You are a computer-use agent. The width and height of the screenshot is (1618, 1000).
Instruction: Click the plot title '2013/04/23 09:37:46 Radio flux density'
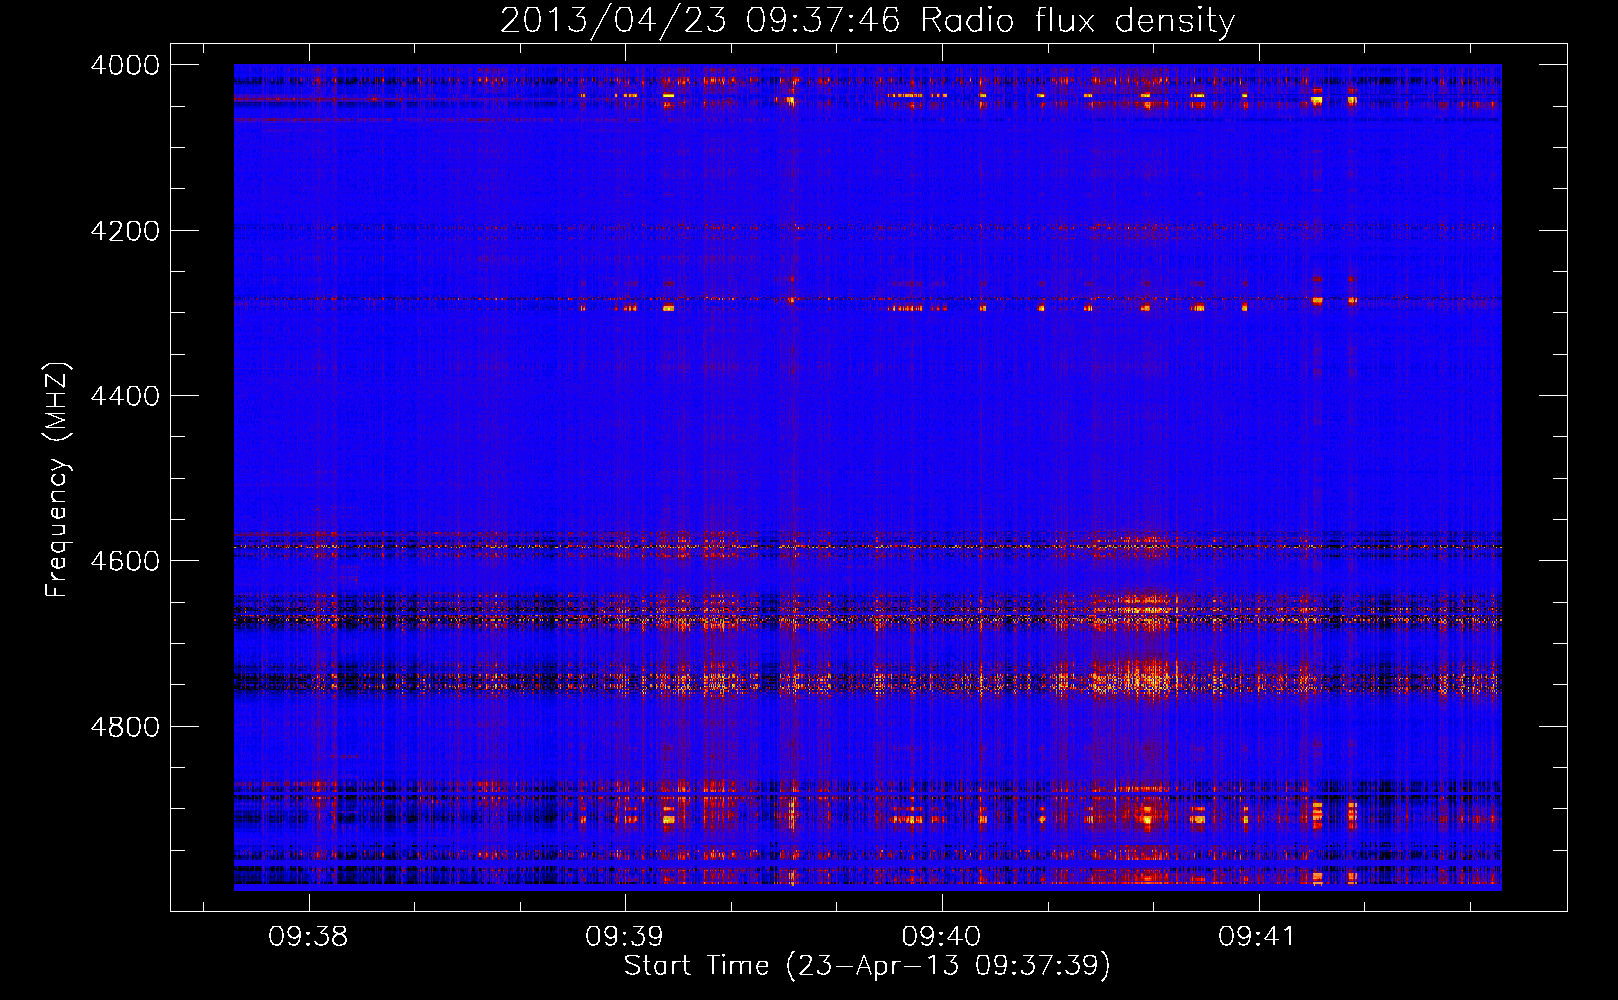(x=867, y=20)
